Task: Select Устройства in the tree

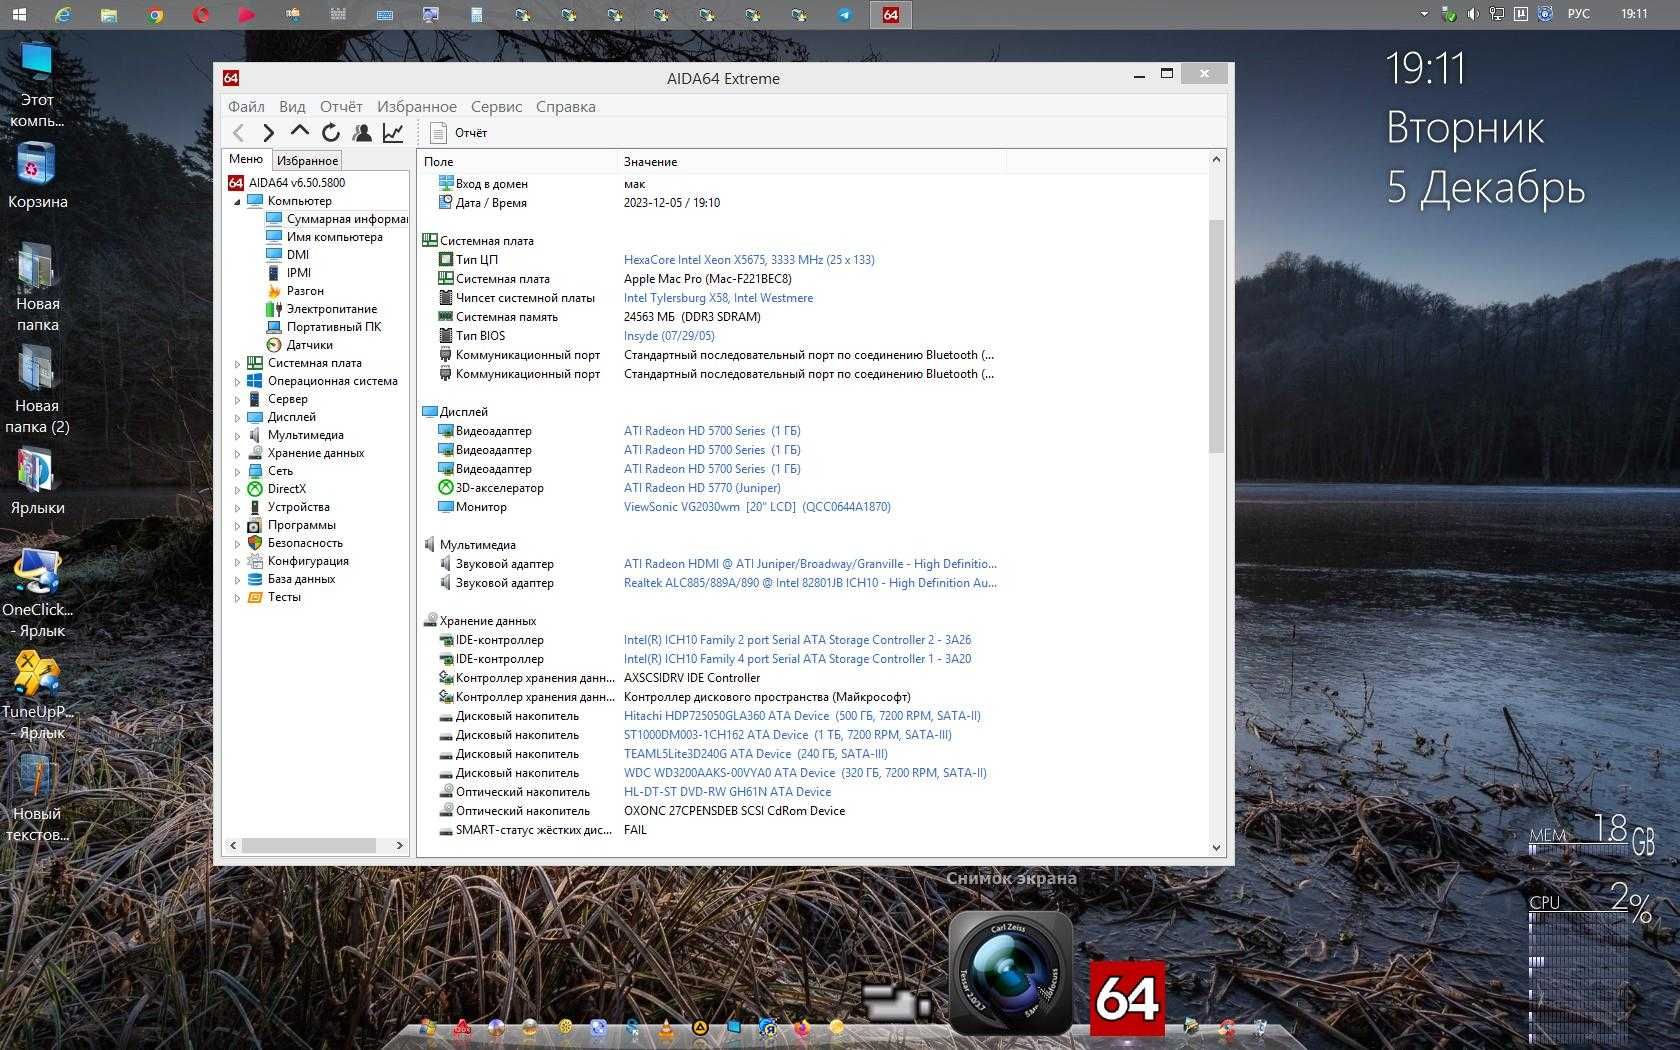Action: [298, 507]
